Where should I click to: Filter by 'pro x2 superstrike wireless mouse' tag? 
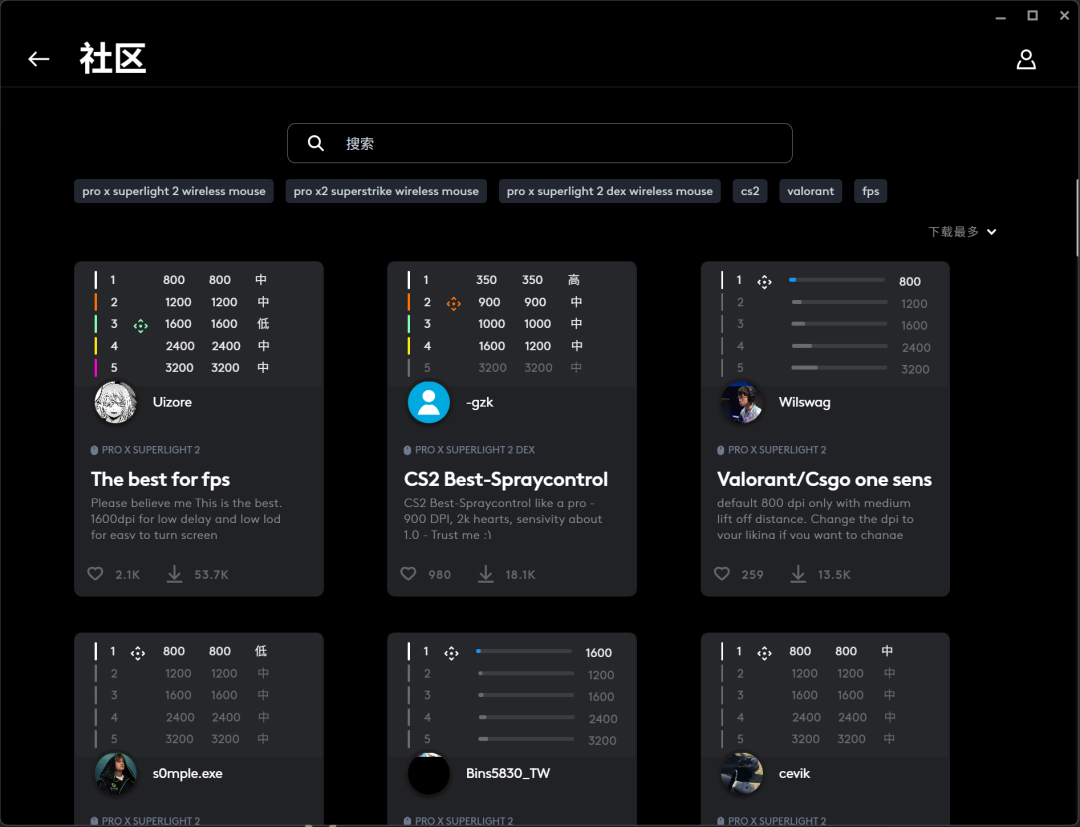(386, 191)
